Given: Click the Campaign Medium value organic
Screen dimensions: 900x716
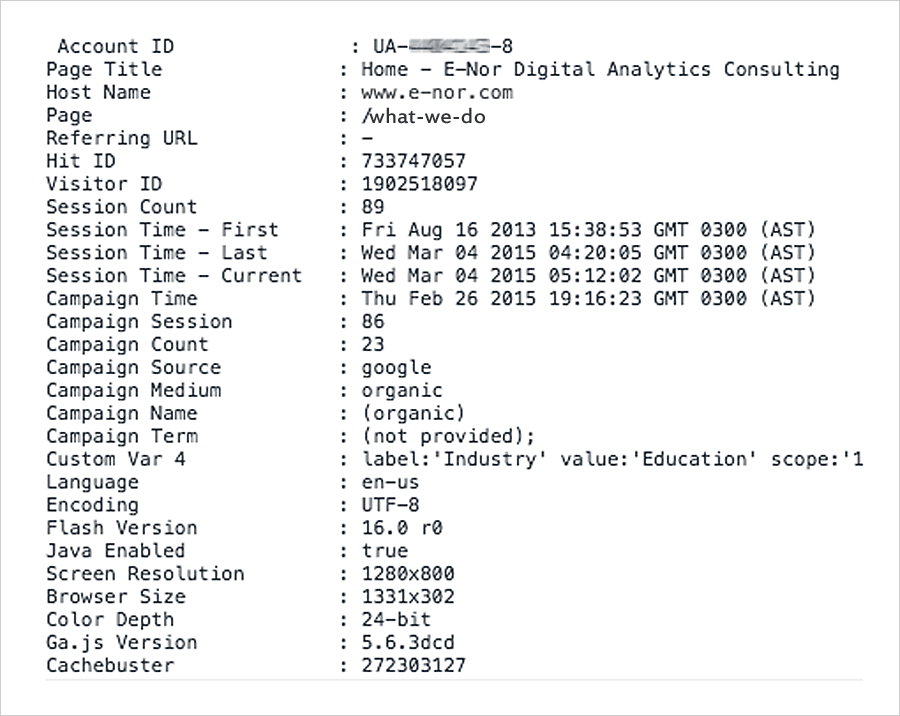Looking at the screenshot, I should pos(402,391).
